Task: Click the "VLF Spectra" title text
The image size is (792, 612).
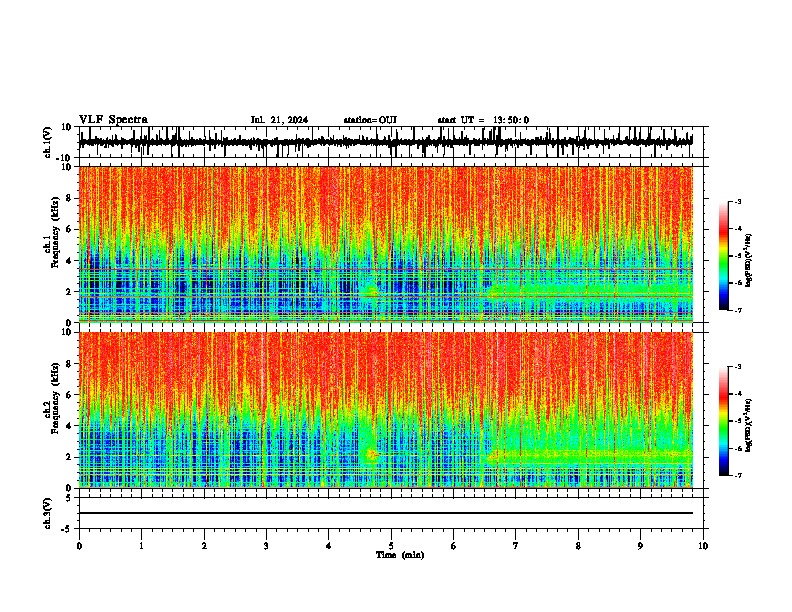Action: click(113, 120)
